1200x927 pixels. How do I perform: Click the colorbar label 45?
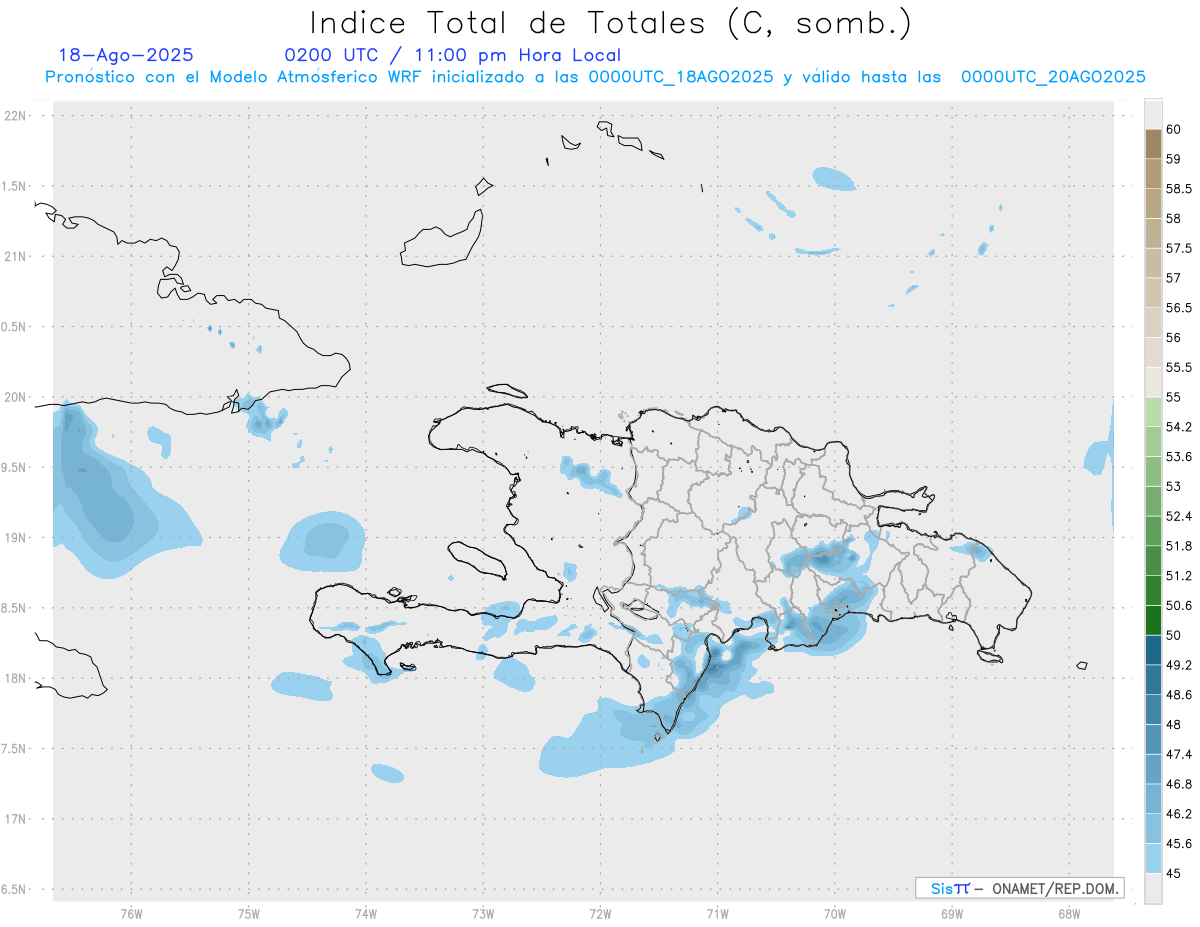pos(1173,873)
